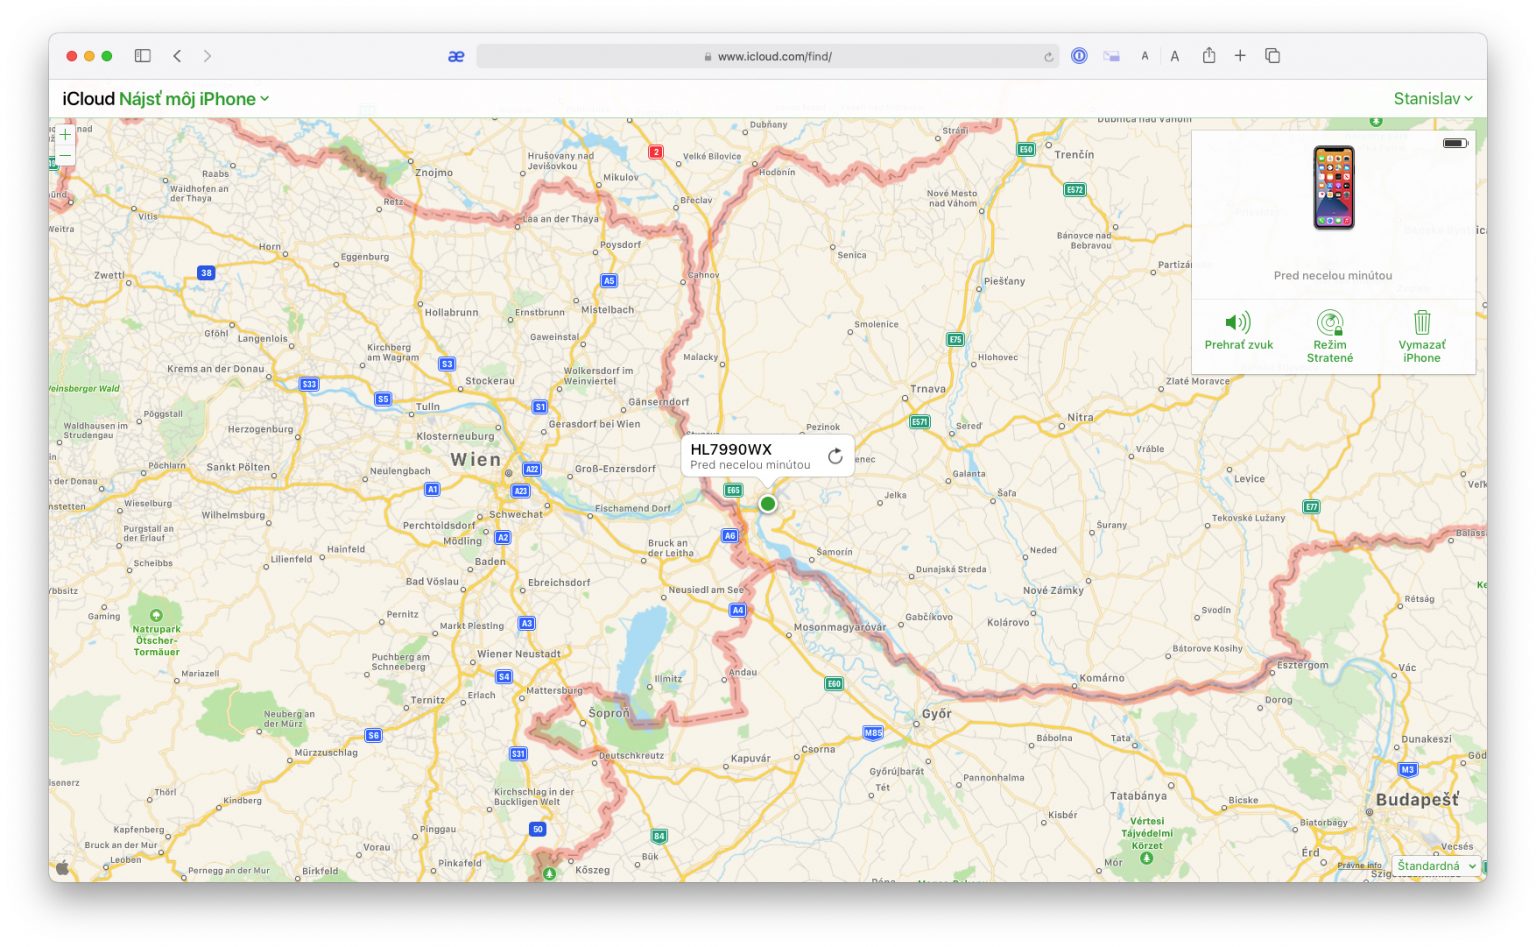
Task: Click the battery indicator in device panel
Action: (1455, 143)
